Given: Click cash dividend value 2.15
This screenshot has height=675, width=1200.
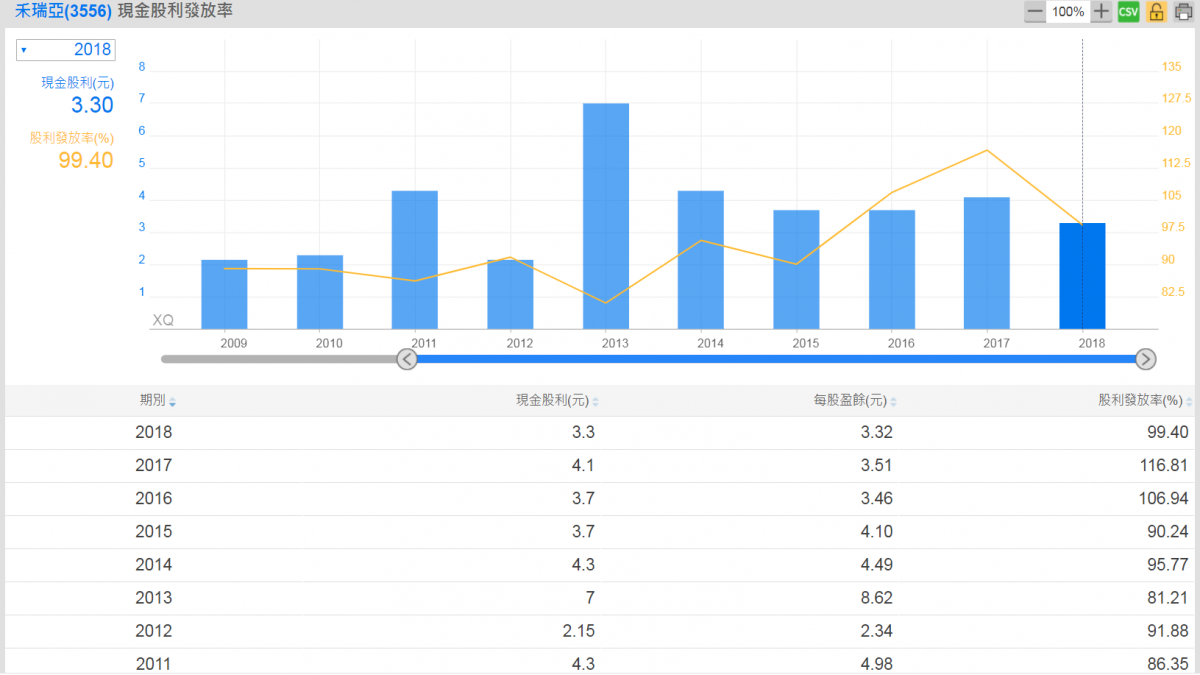Looking at the screenshot, I should tap(579, 630).
